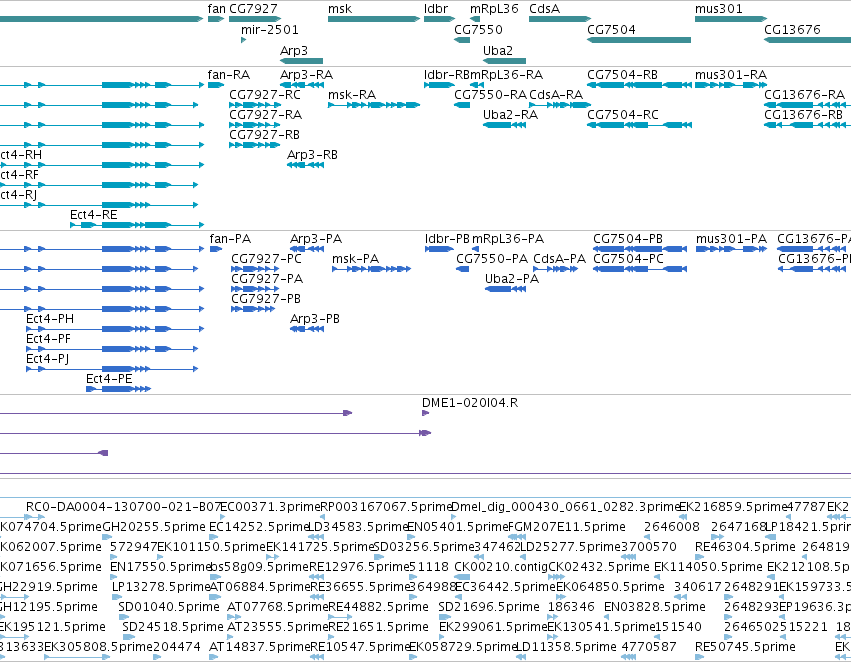This screenshot has height=662, width=851.
Task: Open EST RE46304.5prime
Action: [x=746, y=547]
